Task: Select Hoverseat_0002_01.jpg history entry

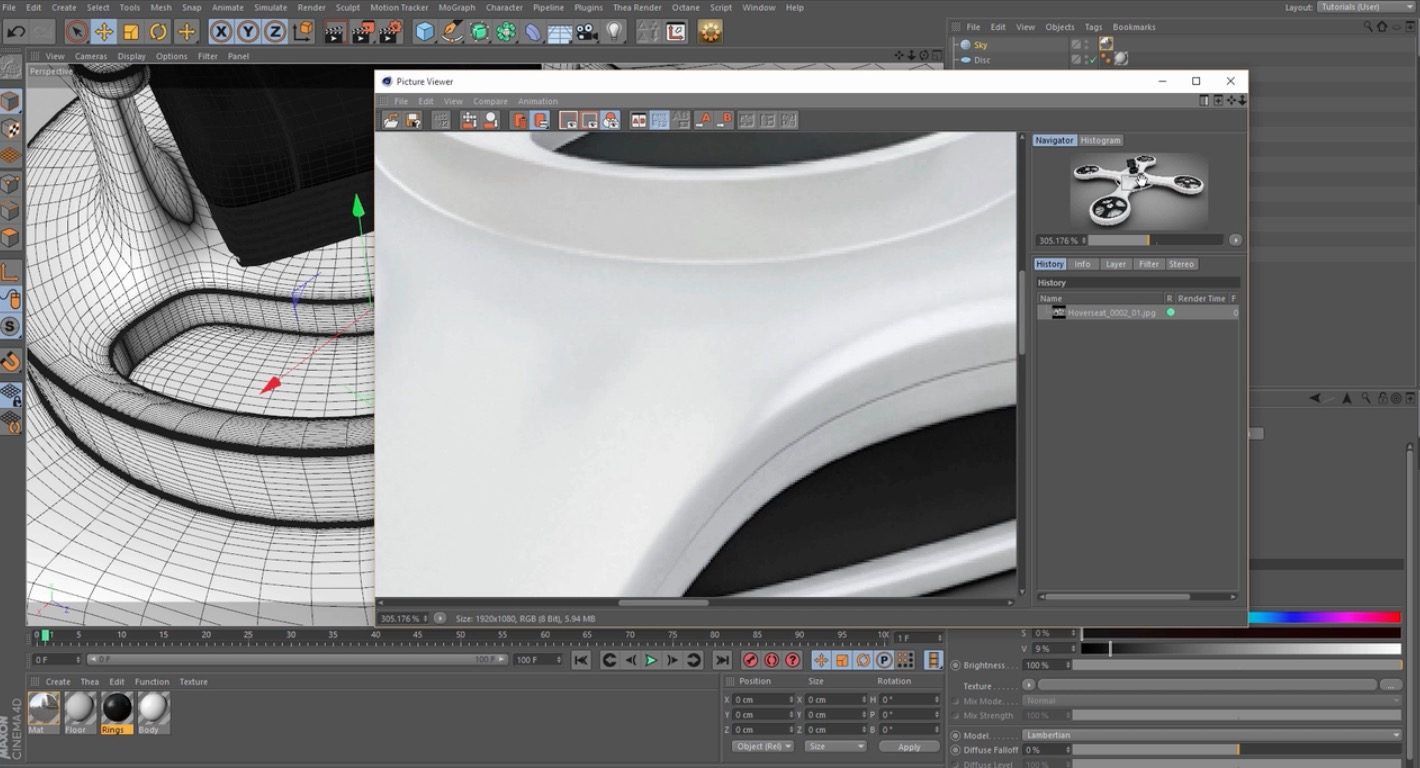Action: coord(1137,312)
